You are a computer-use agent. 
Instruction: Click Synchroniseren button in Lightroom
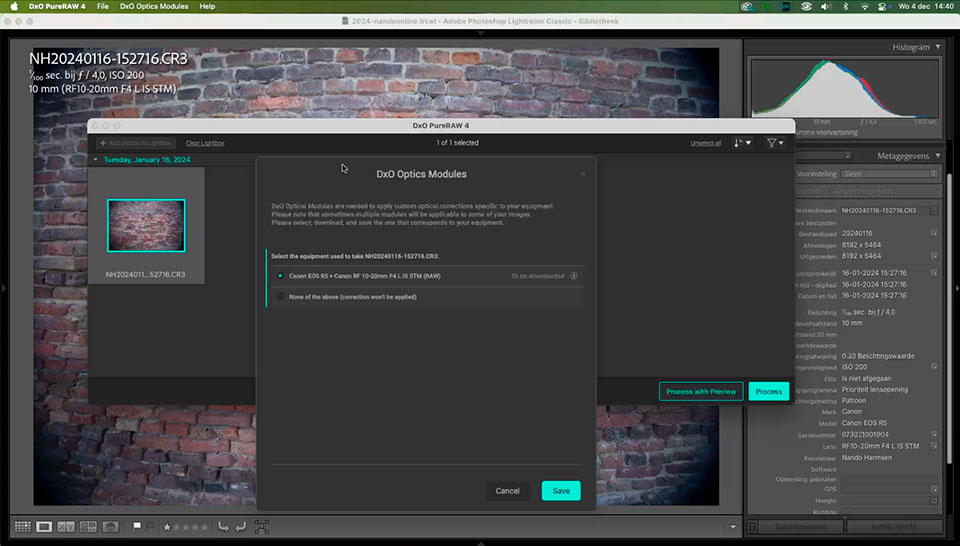(800, 526)
